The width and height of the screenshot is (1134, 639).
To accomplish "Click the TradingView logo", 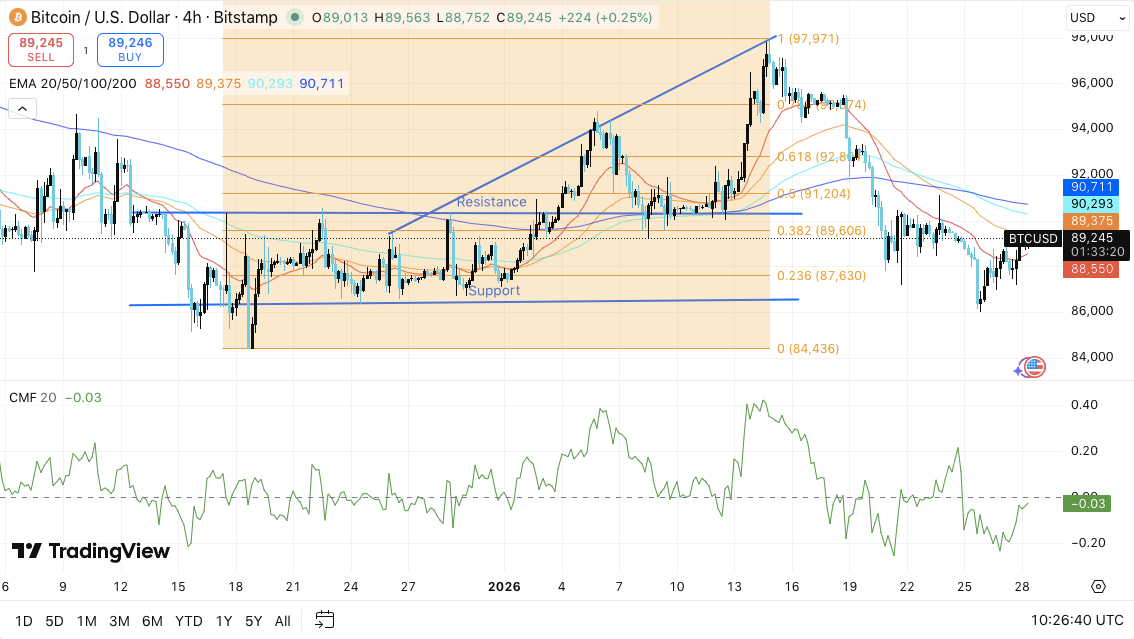I will point(91,551).
